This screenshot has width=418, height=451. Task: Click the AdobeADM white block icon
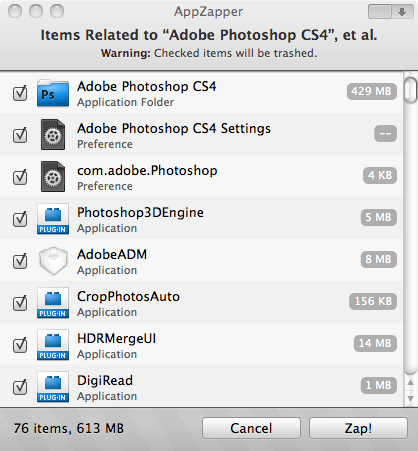coord(53,261)
